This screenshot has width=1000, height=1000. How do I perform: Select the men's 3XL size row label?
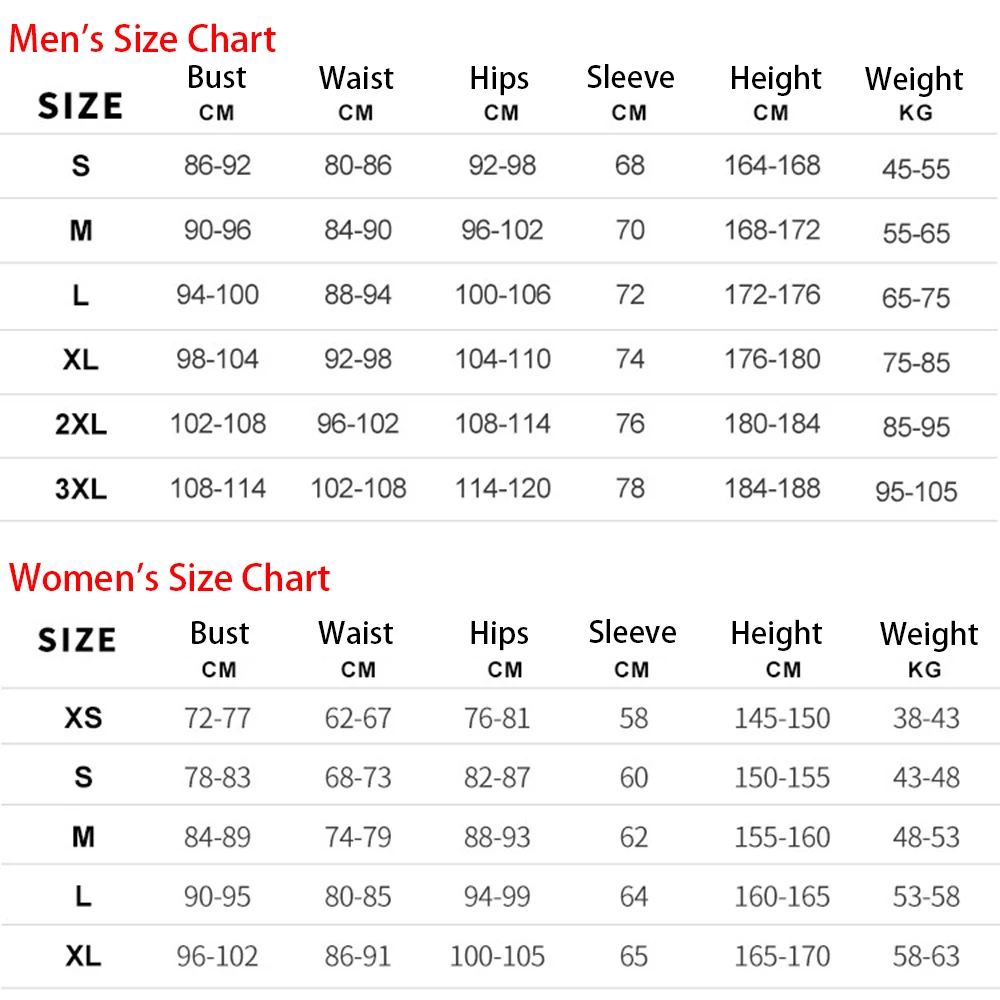coord(81,490)
